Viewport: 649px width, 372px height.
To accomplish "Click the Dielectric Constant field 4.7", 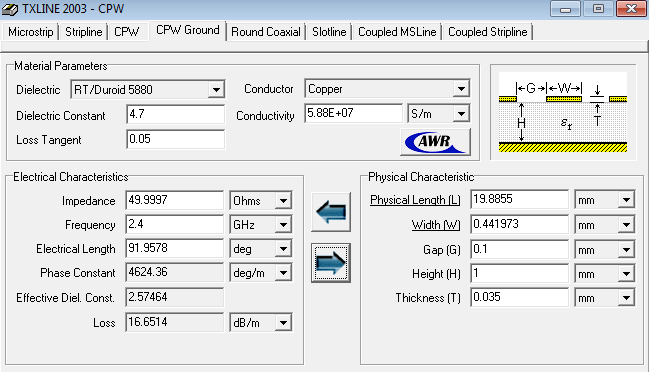I will (x=175, y=114).
